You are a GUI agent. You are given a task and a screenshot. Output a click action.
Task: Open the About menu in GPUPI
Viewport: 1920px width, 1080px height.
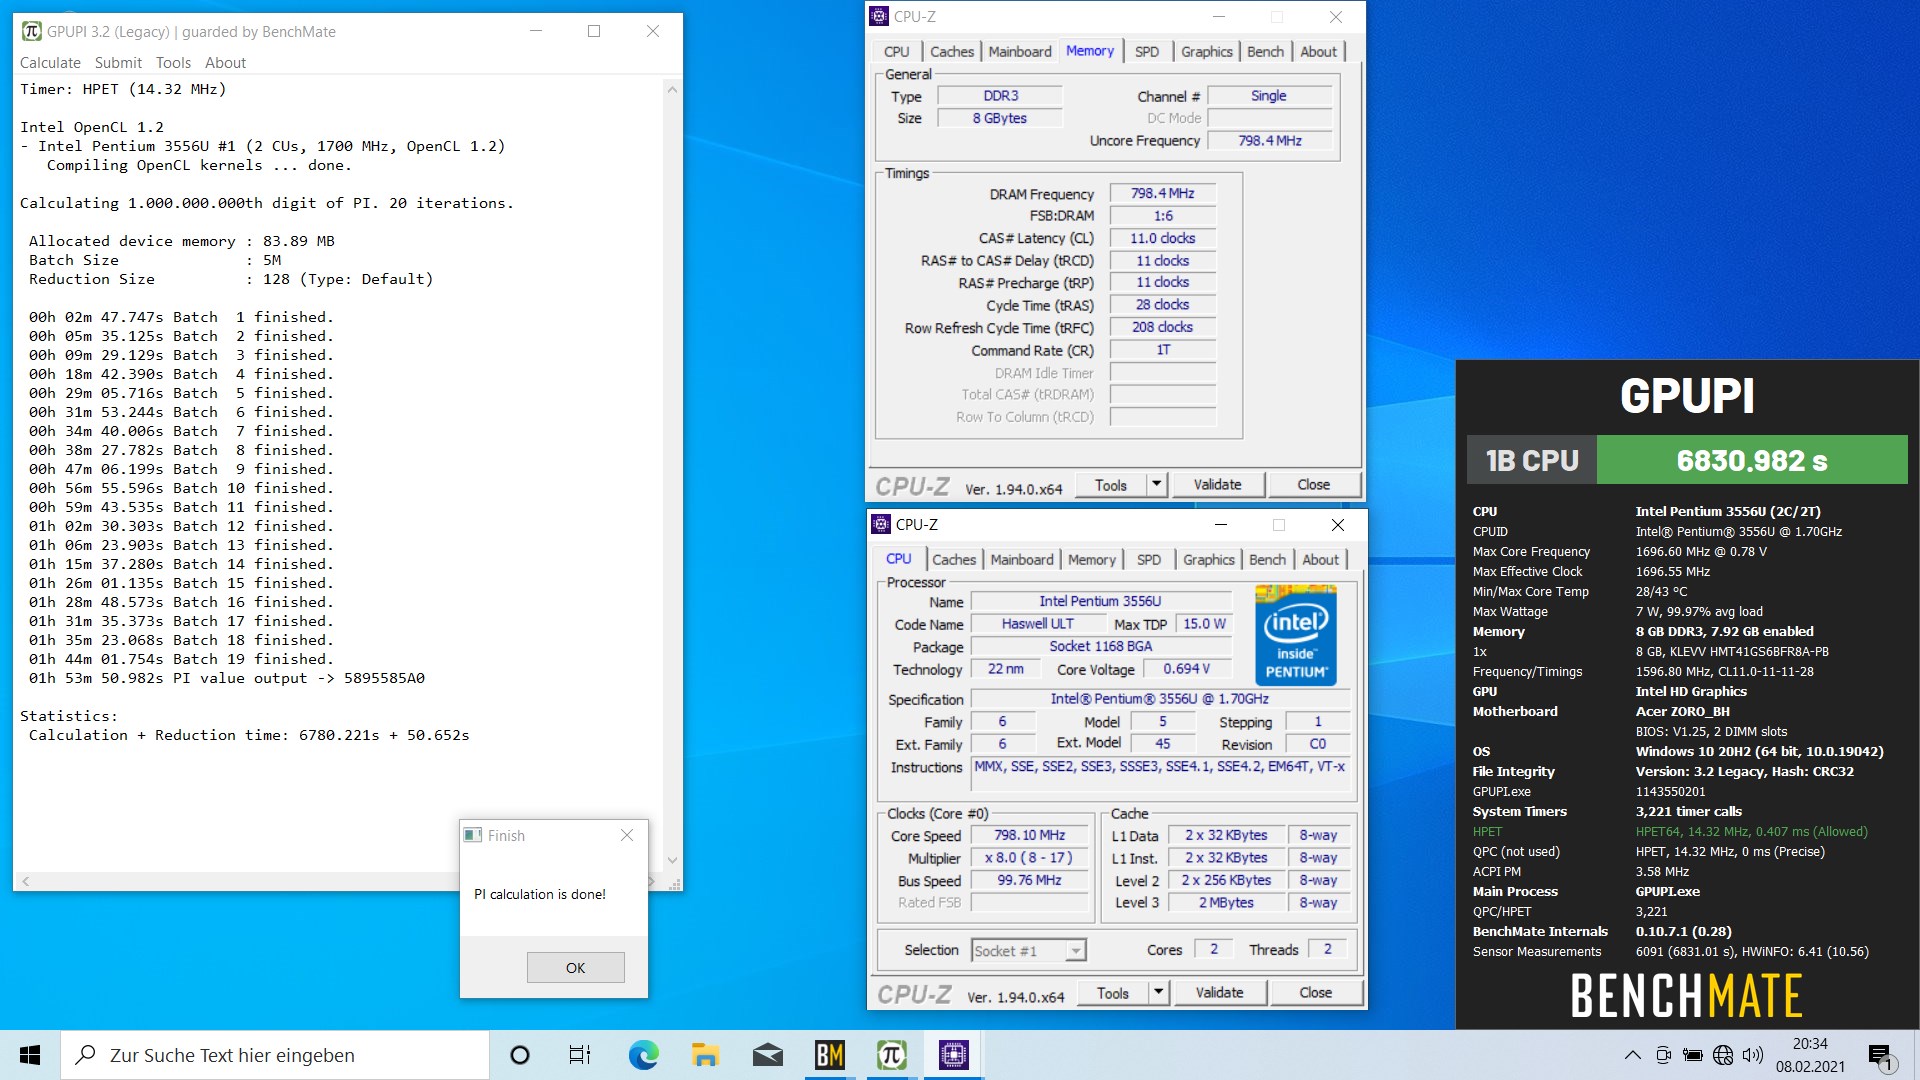pyautogui.click(x=225, y=62)
